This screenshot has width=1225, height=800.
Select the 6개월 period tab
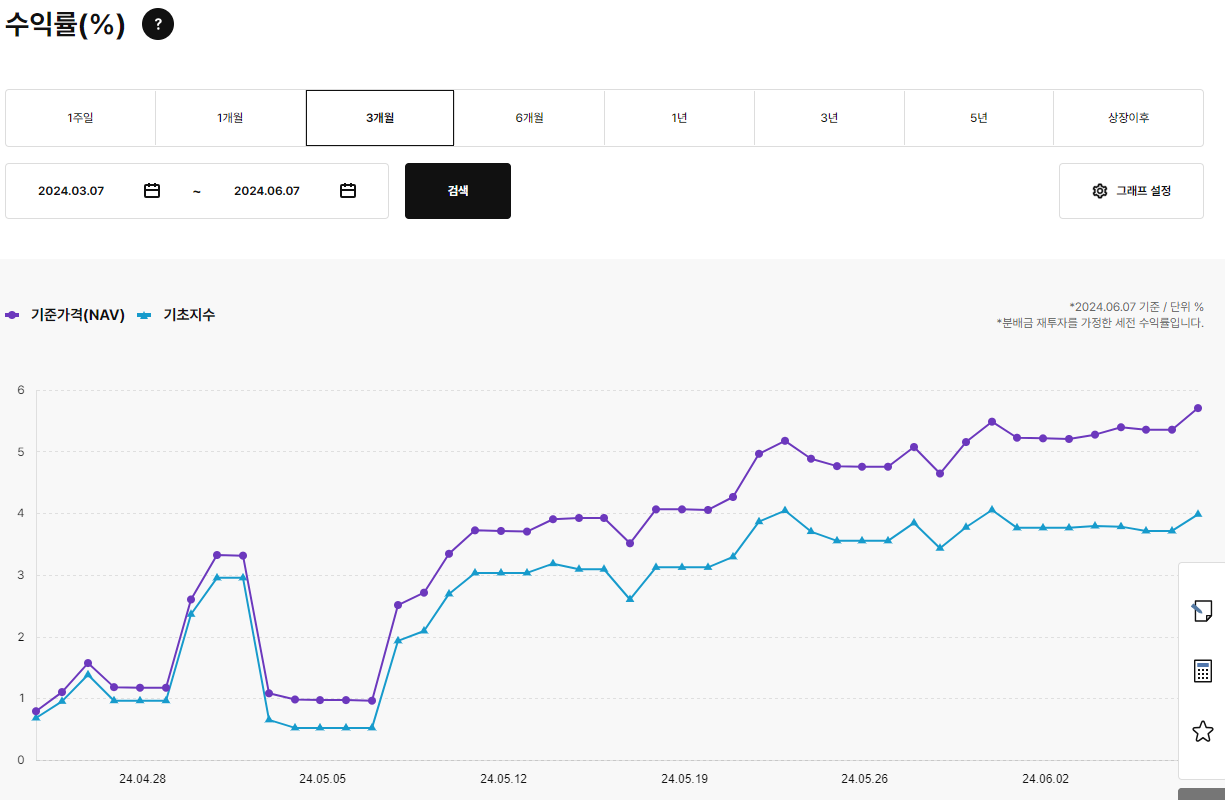point(529,118)
